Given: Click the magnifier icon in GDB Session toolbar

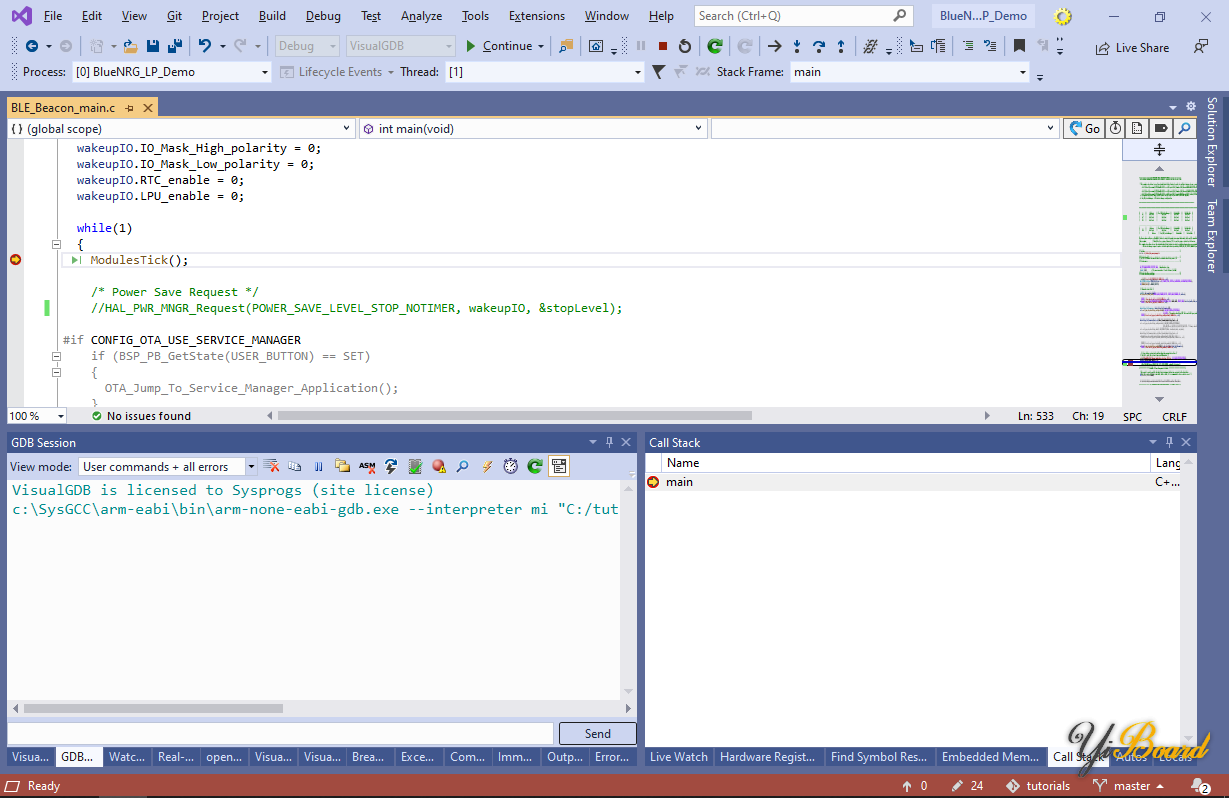Looking at the screenshot, I should pyautogui.click(x=462, y=466).
